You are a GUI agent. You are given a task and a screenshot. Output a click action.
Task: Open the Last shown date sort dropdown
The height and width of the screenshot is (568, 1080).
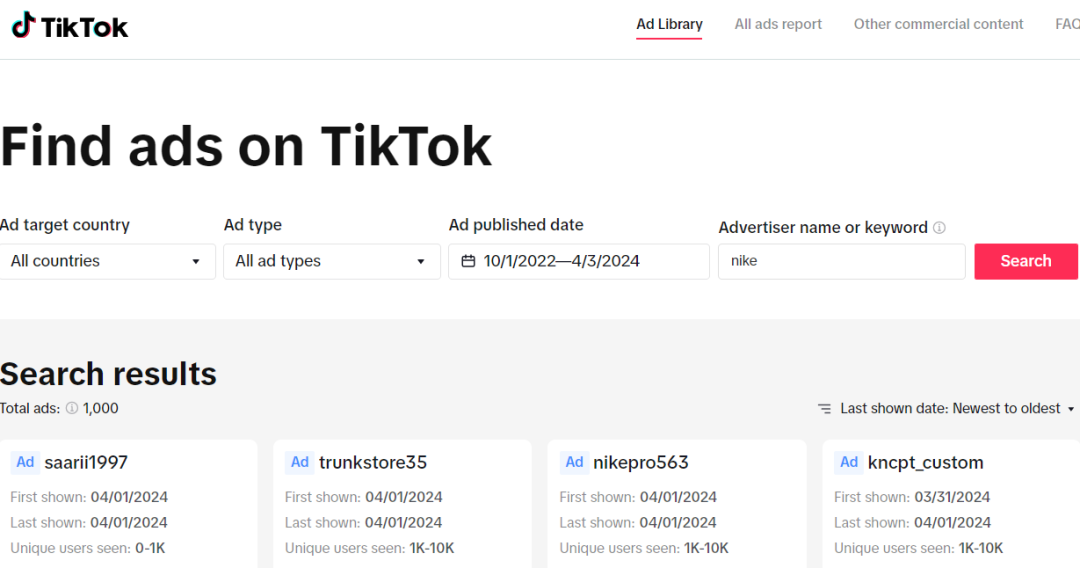pyautogui.click(x=946, y=408)
